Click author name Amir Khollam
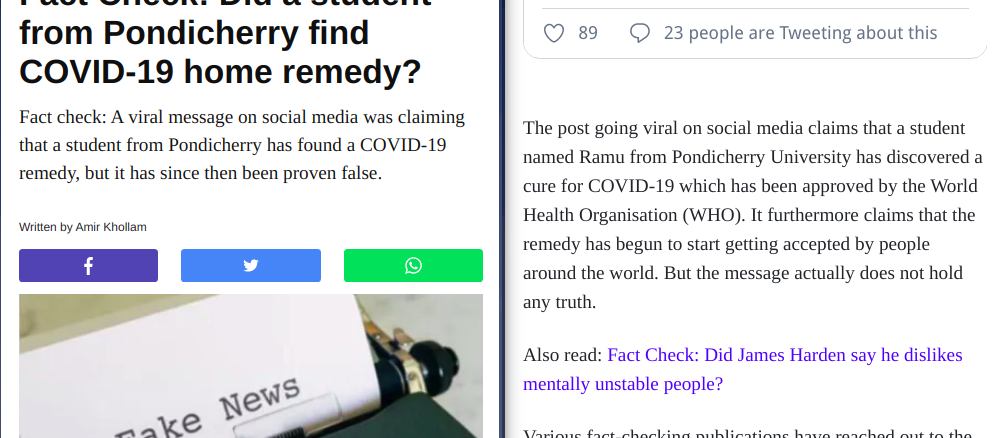This screenshot has height=438, width=1003. click(111, 227)
